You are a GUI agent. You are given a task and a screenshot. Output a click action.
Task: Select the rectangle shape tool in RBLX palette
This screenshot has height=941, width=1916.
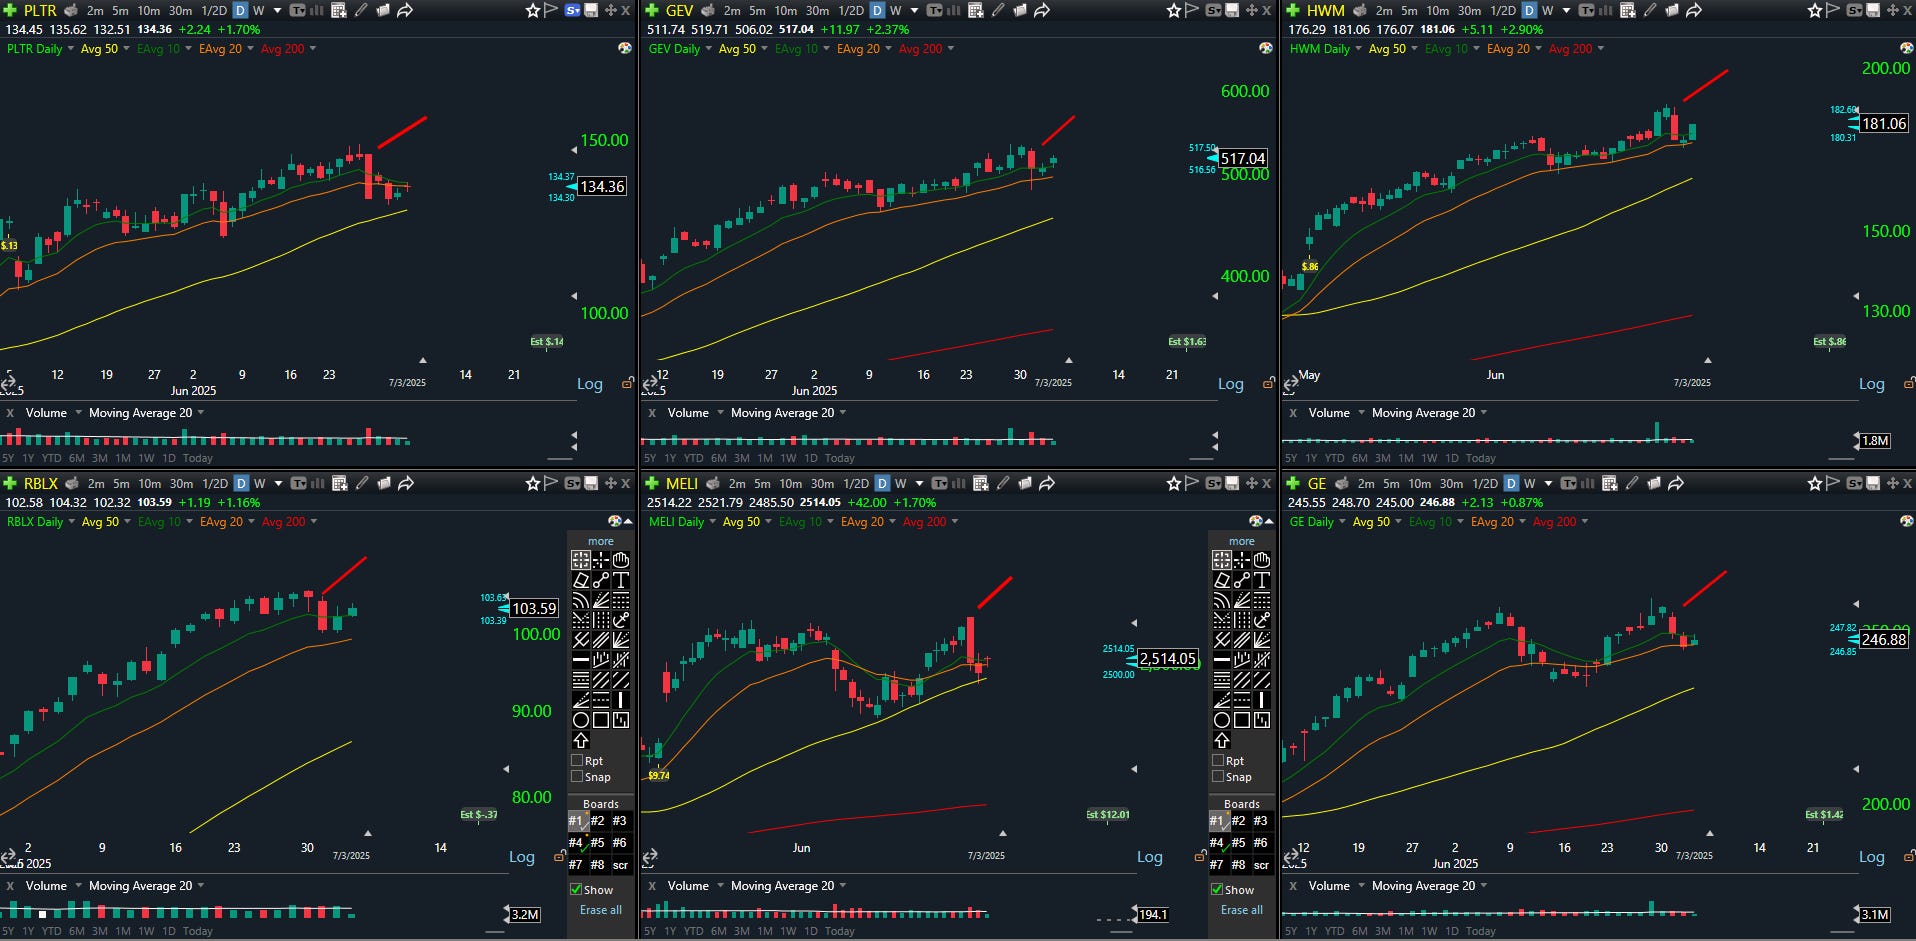601,720
